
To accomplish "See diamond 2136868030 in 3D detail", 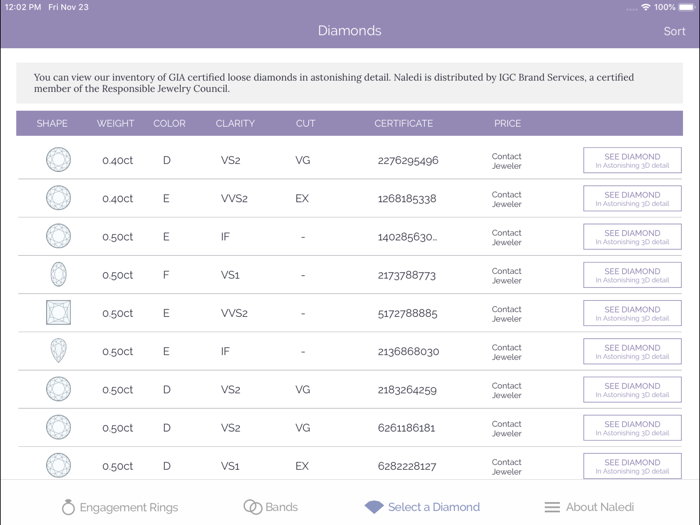I will point(632,351).
